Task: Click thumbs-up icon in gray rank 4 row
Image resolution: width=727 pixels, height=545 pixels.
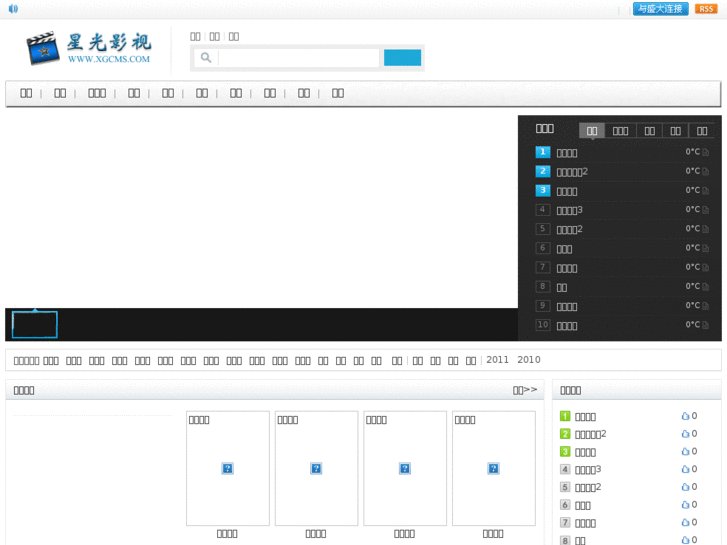Action: coord(685,469)
